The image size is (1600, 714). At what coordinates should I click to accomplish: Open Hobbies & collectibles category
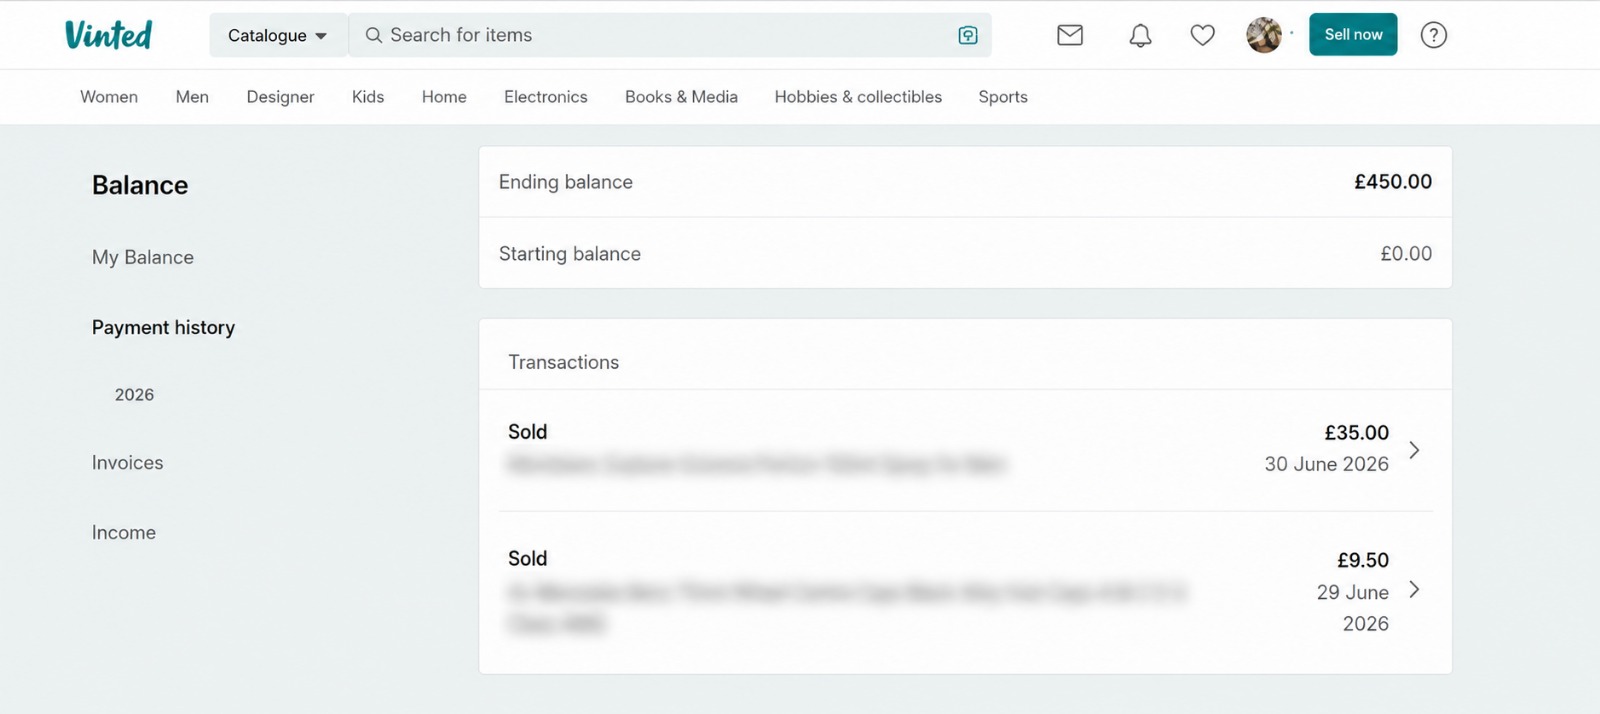tap(858, 97)
